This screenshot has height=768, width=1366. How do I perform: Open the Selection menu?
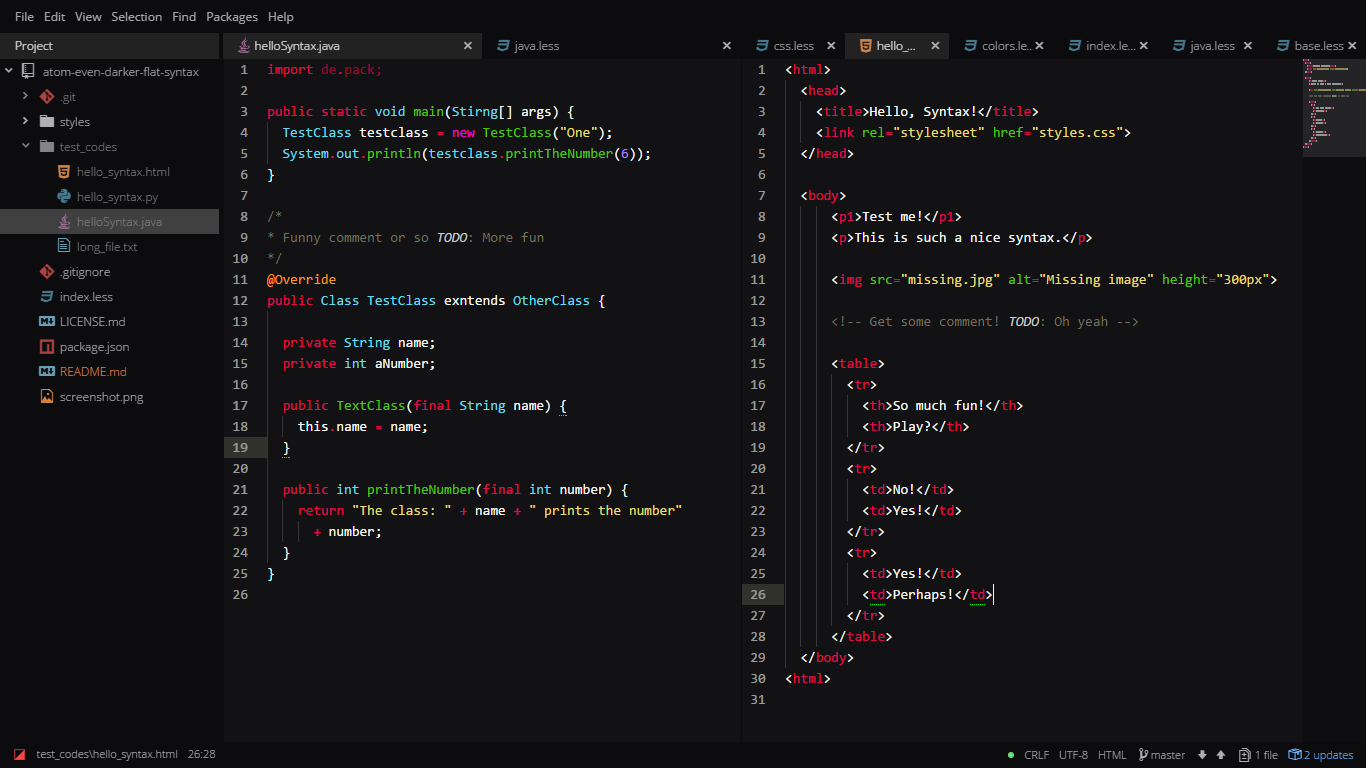(137, 16)
